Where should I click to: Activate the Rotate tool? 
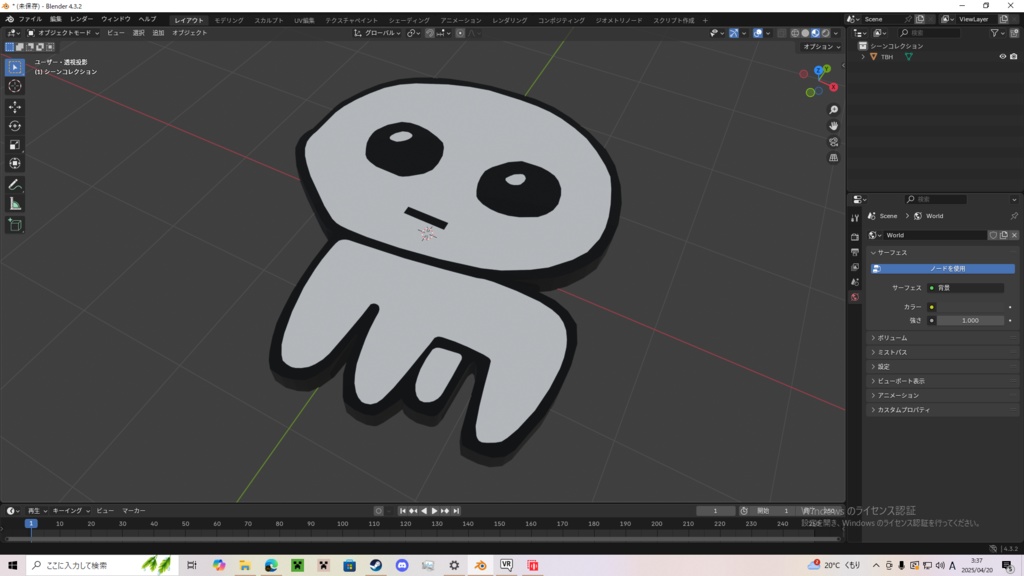point(15,126)
